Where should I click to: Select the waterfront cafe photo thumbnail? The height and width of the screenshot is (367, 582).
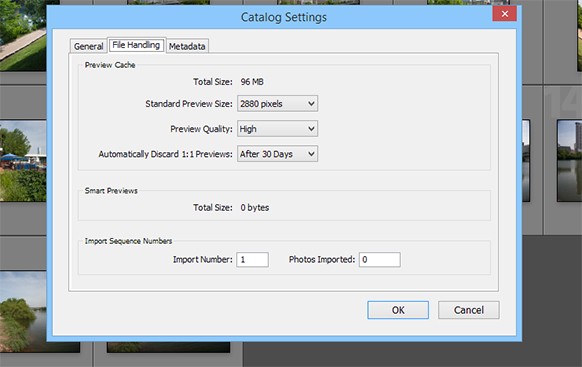[x=23, y=161]
